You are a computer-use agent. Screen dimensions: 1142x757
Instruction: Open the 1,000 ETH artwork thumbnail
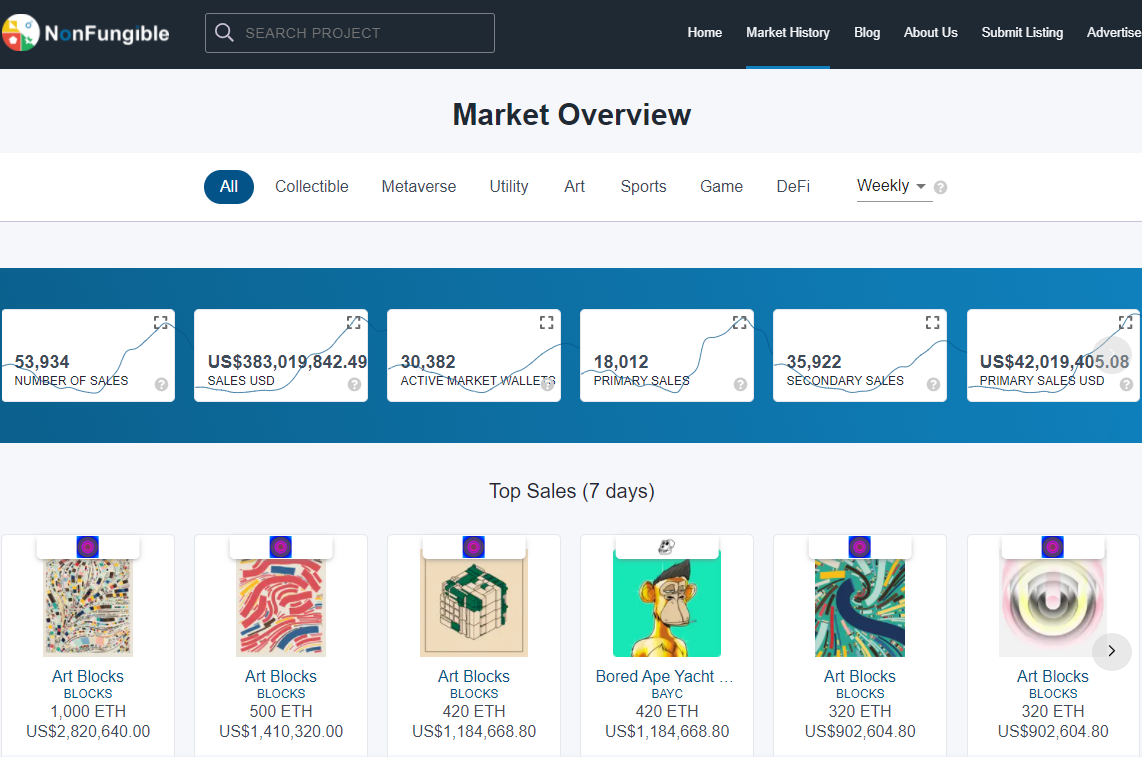coord(87,608)
